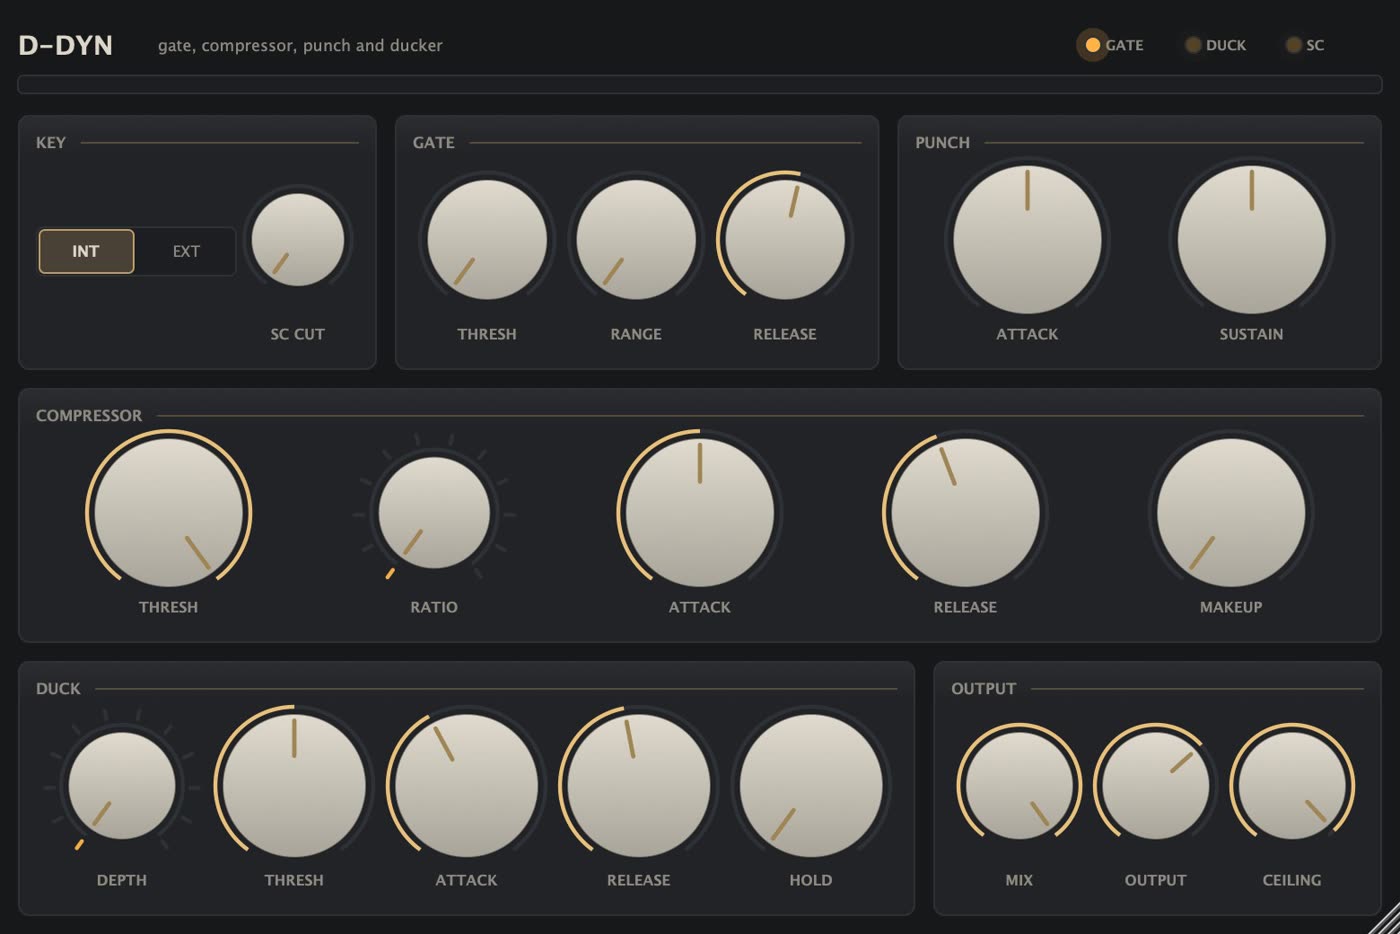Click the SC CUT label text
This screenshot has width=1400, height=934.
pyautogui.click(x=298, y=334)
